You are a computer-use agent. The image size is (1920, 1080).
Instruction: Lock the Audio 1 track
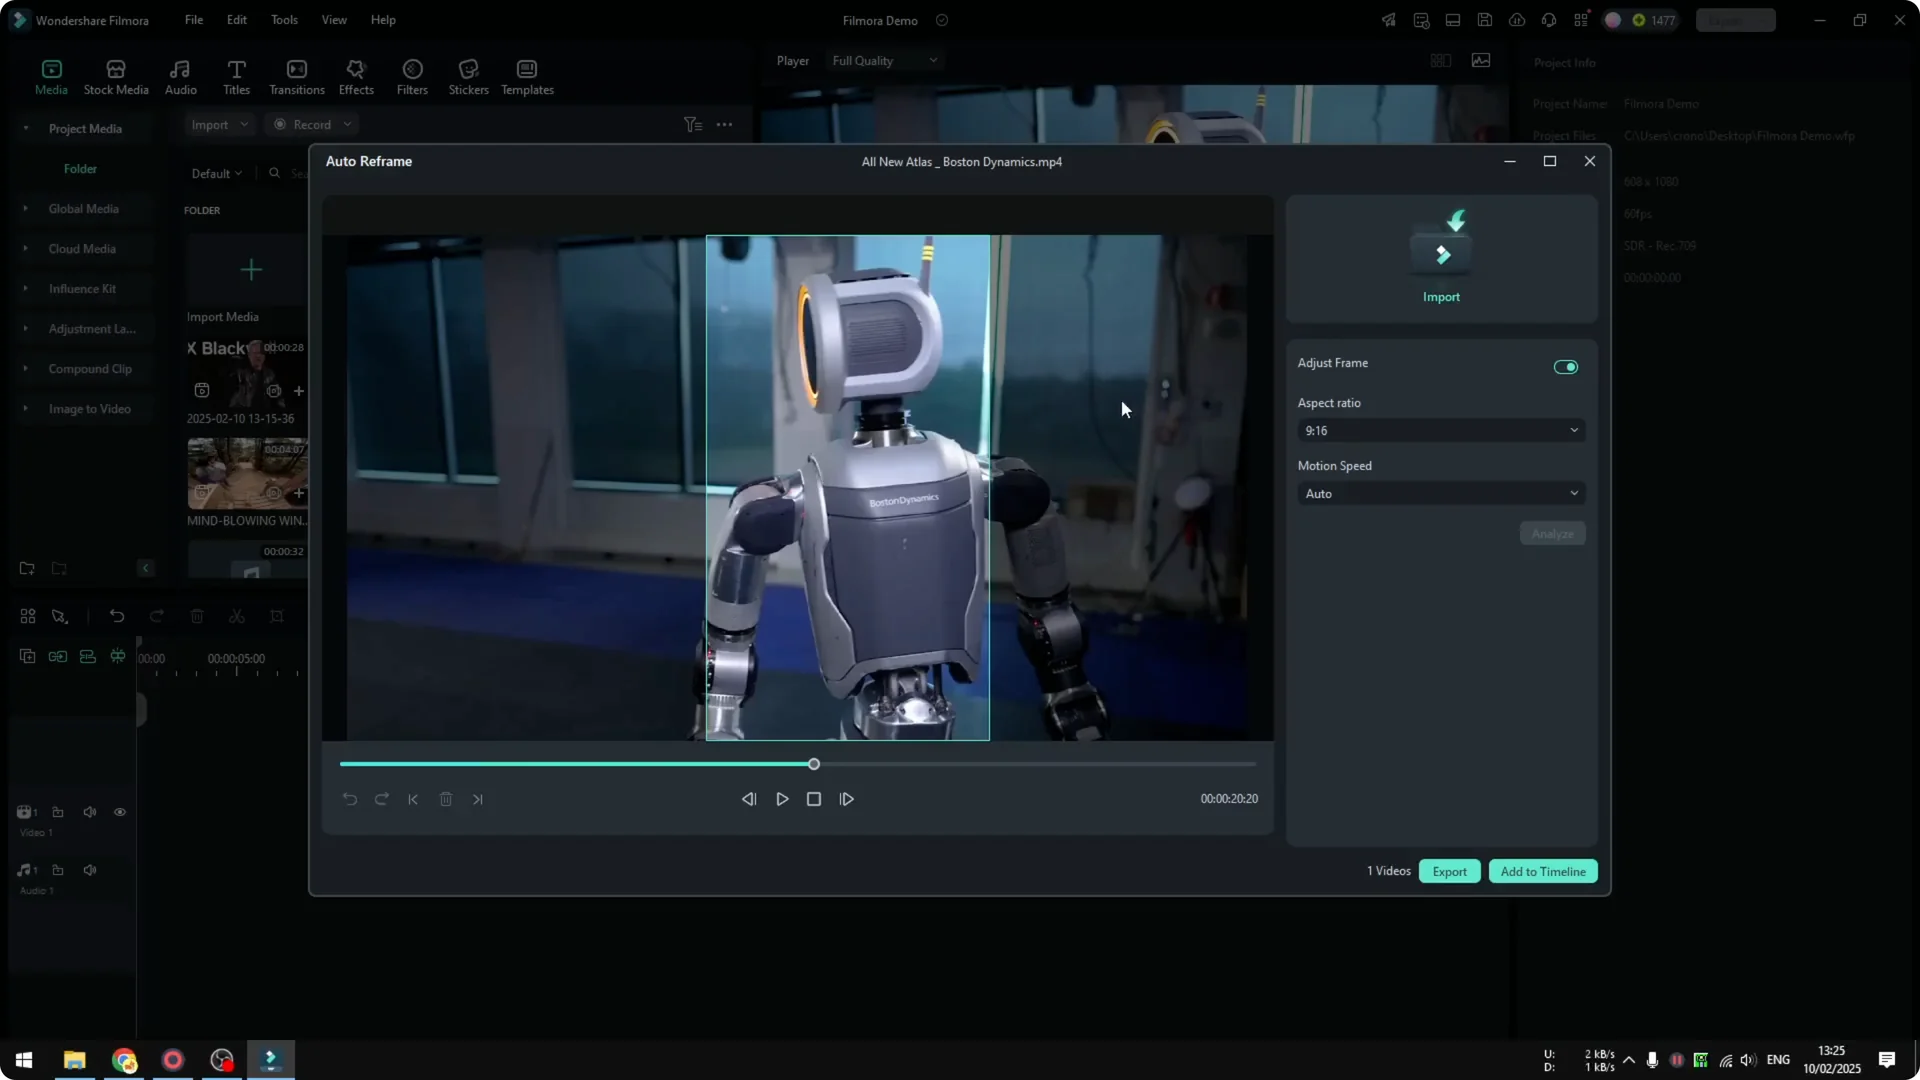[58, 871]
